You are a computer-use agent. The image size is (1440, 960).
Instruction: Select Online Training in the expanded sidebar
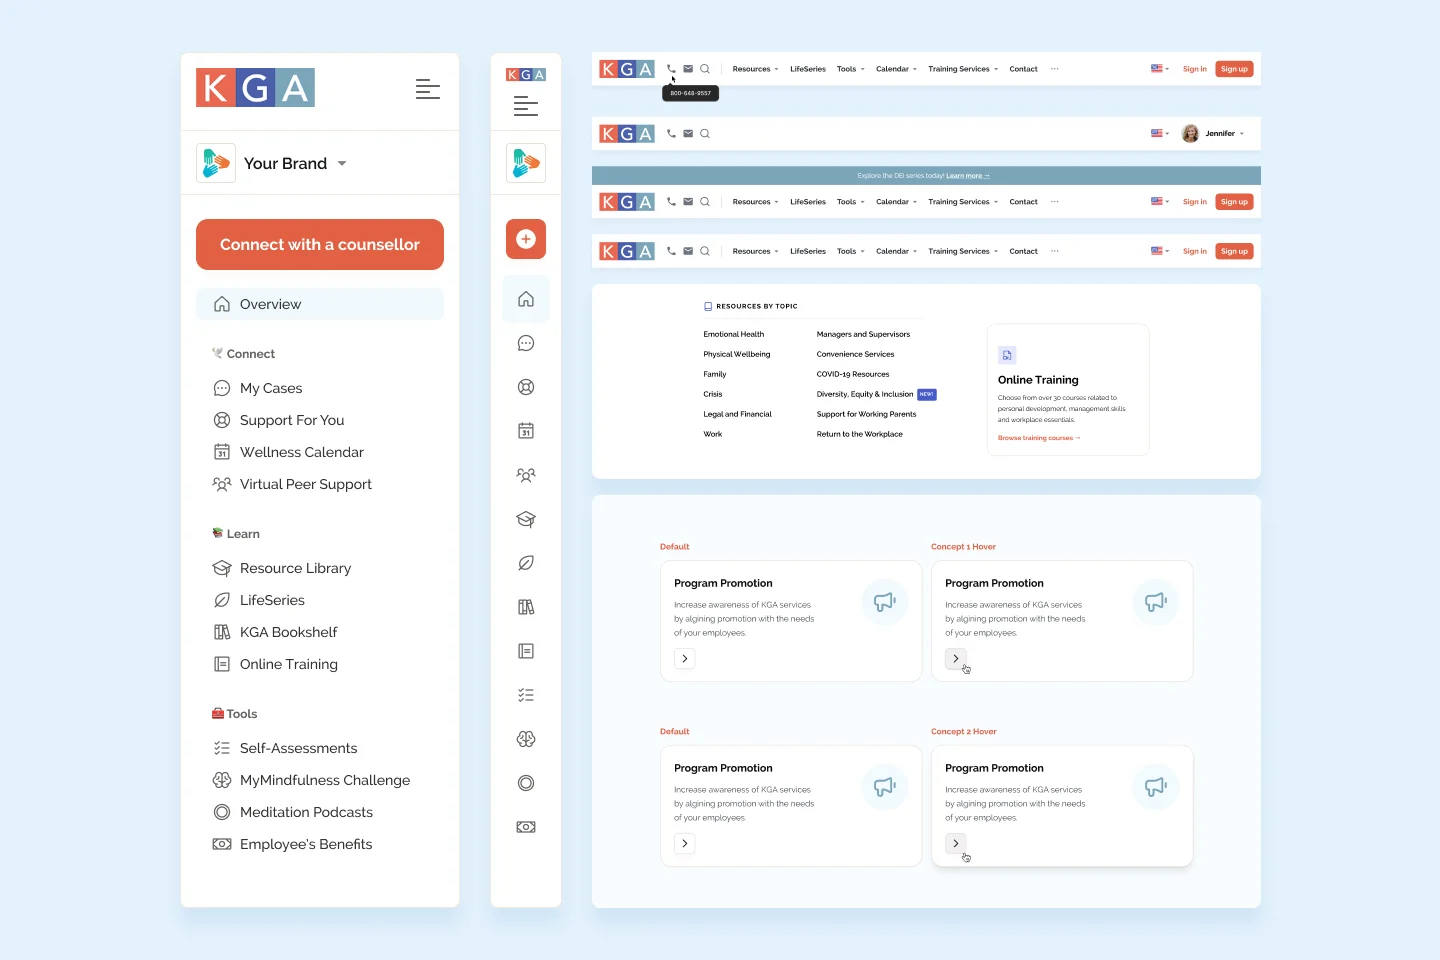pyautogui.click(x=276, y=664)
